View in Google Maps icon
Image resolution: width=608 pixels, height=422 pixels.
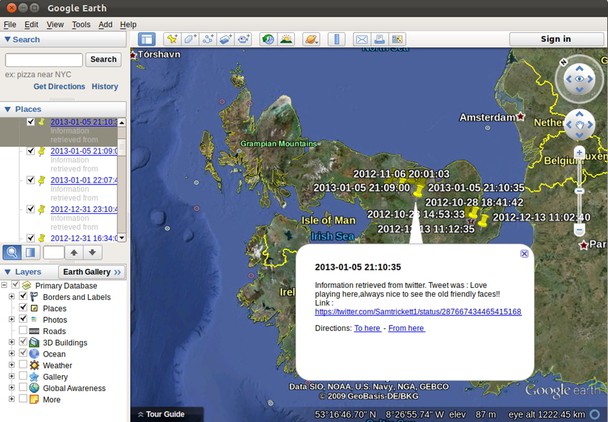tap(397, 39)
